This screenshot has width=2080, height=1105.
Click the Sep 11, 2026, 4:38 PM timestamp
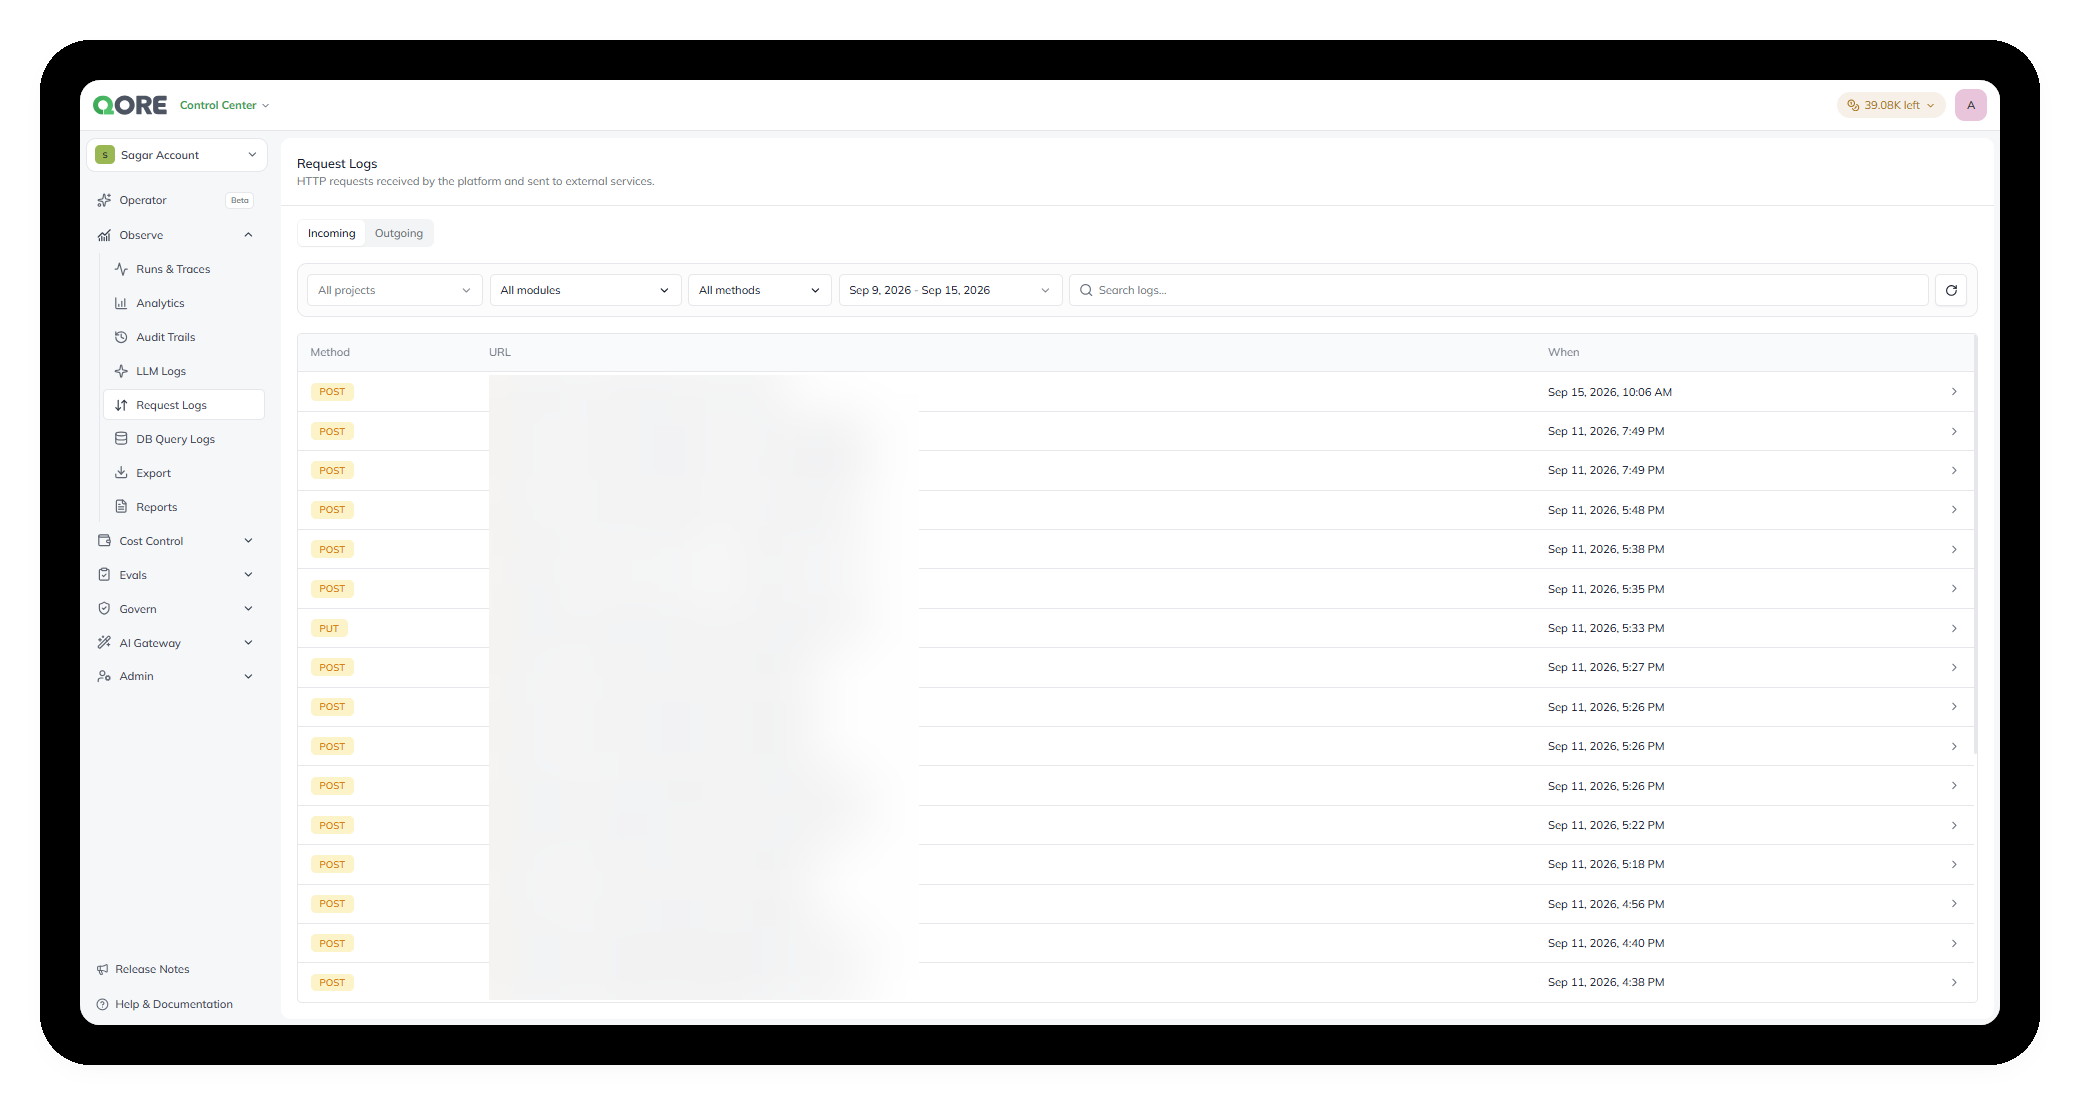1606,982
